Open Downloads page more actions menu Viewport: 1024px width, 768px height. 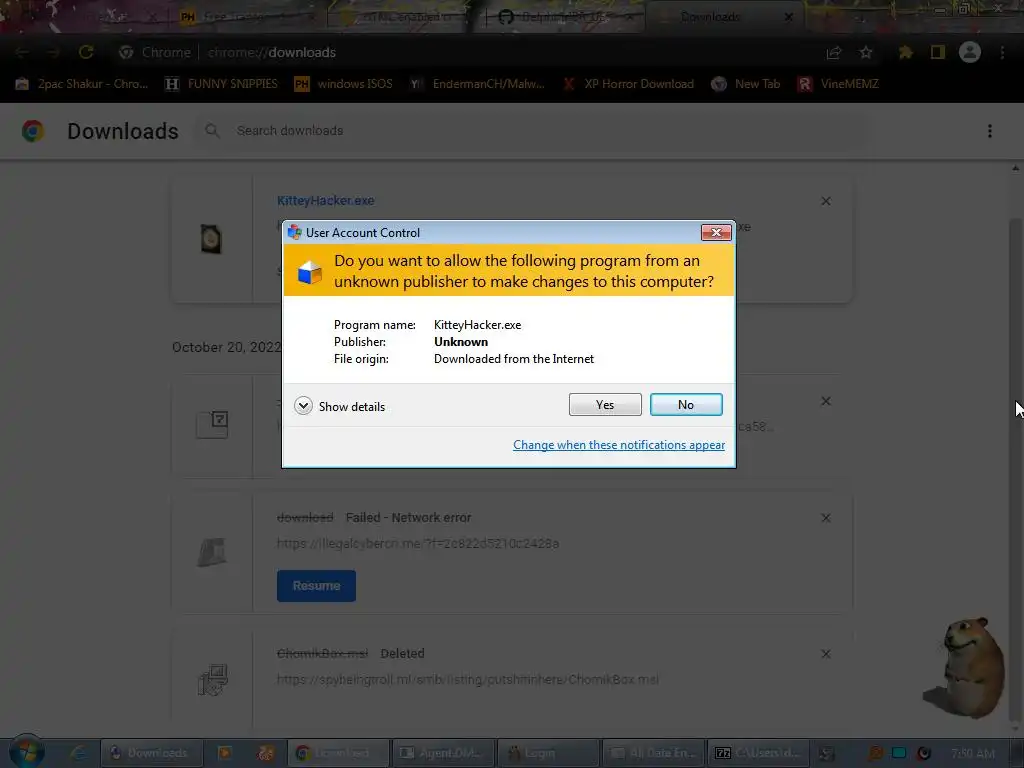click(x=989, y=131)
